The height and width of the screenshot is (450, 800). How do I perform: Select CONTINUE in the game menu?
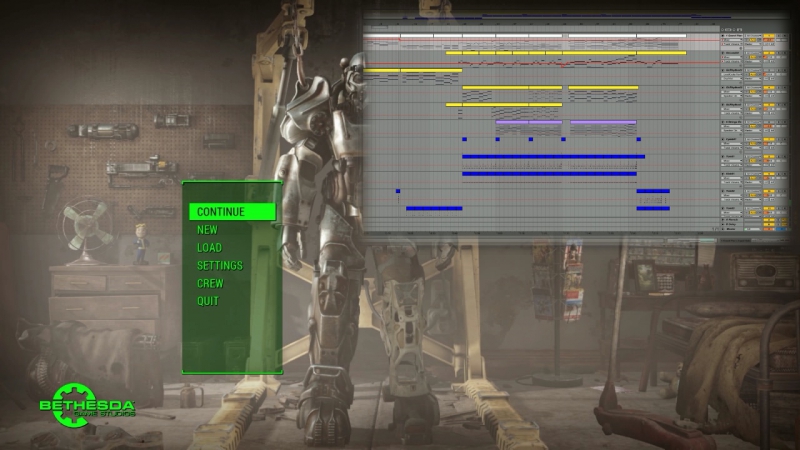pyautogui.click(x=232, y=212)
